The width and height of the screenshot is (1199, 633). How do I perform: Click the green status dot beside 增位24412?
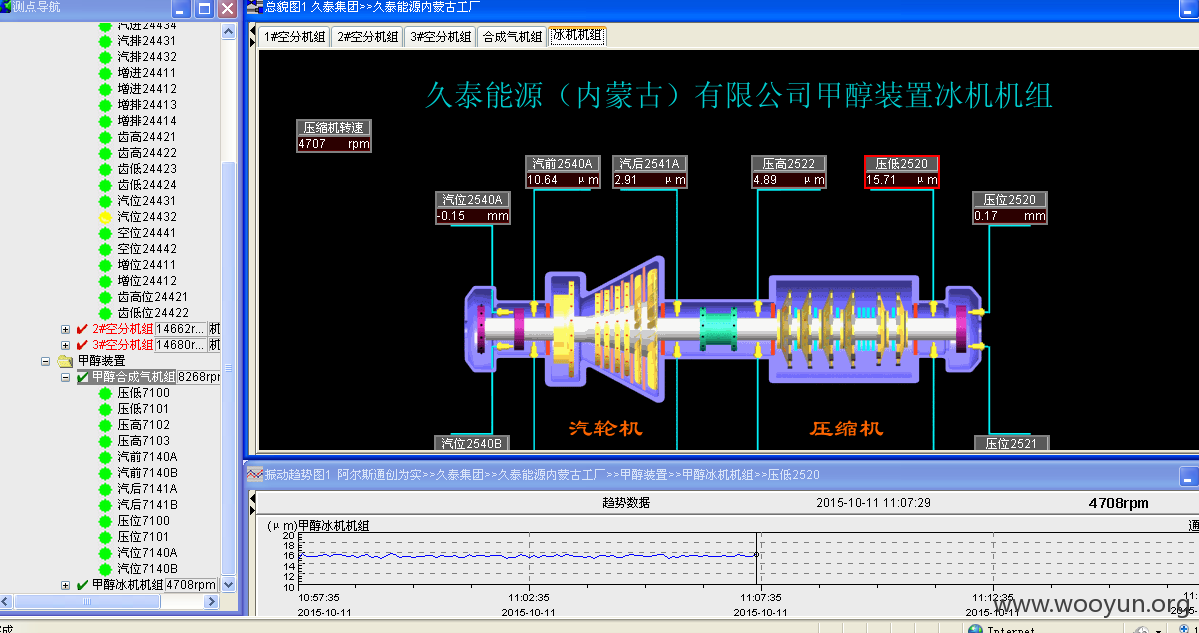click(106, 281)
